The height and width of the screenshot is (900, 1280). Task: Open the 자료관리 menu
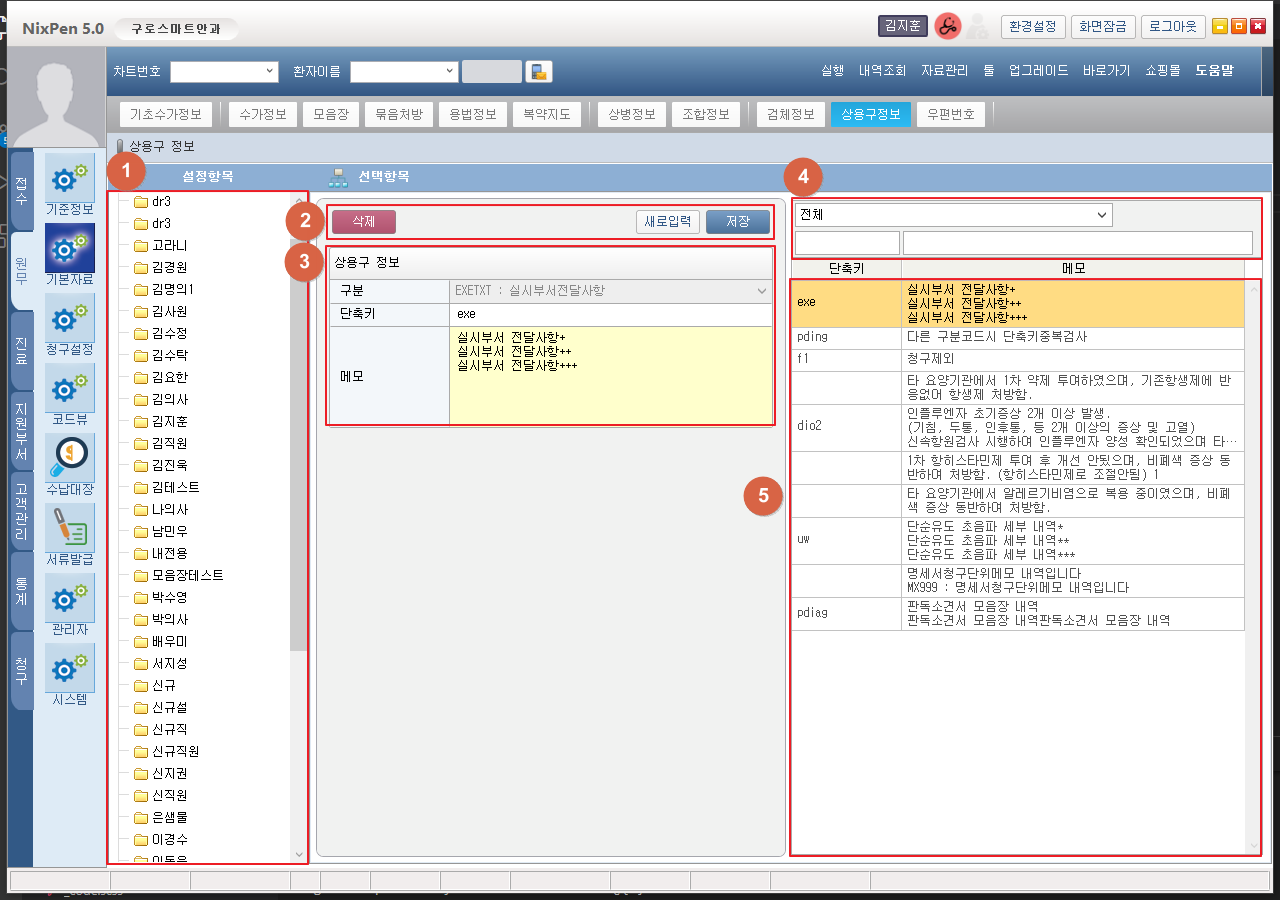[x=944, y=71]
